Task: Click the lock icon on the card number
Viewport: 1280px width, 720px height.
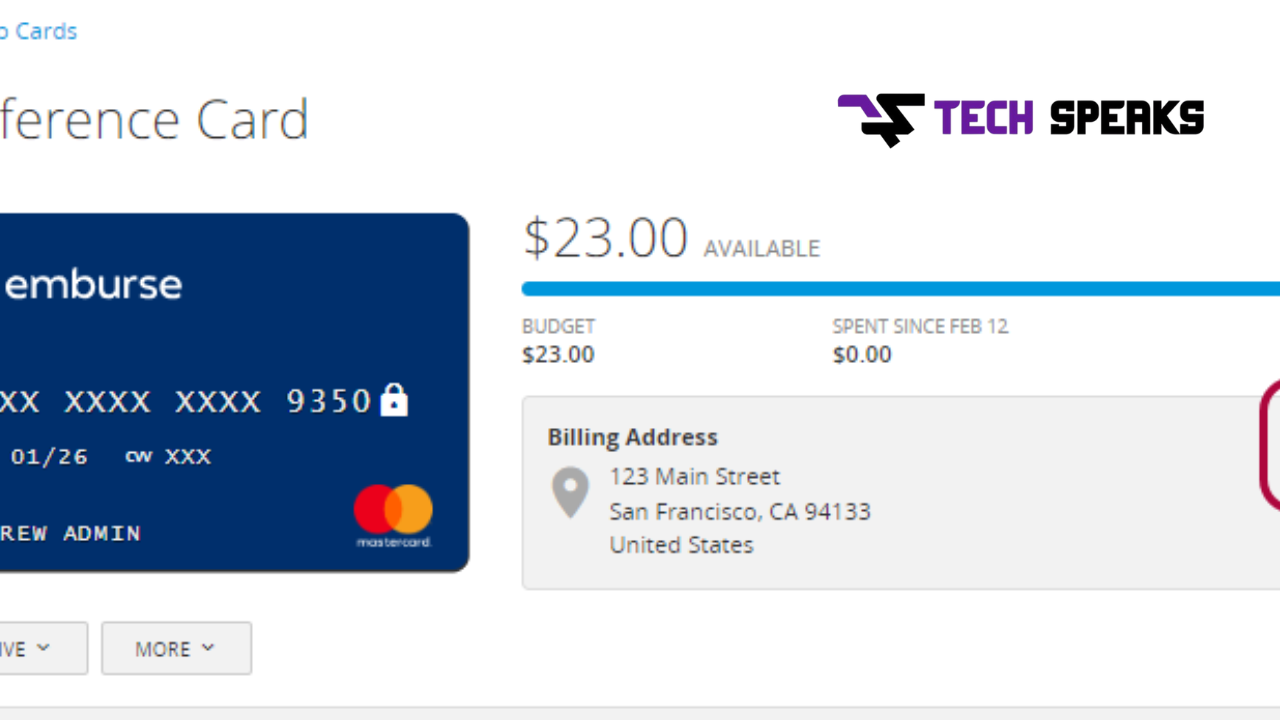Action: [394, 400]
